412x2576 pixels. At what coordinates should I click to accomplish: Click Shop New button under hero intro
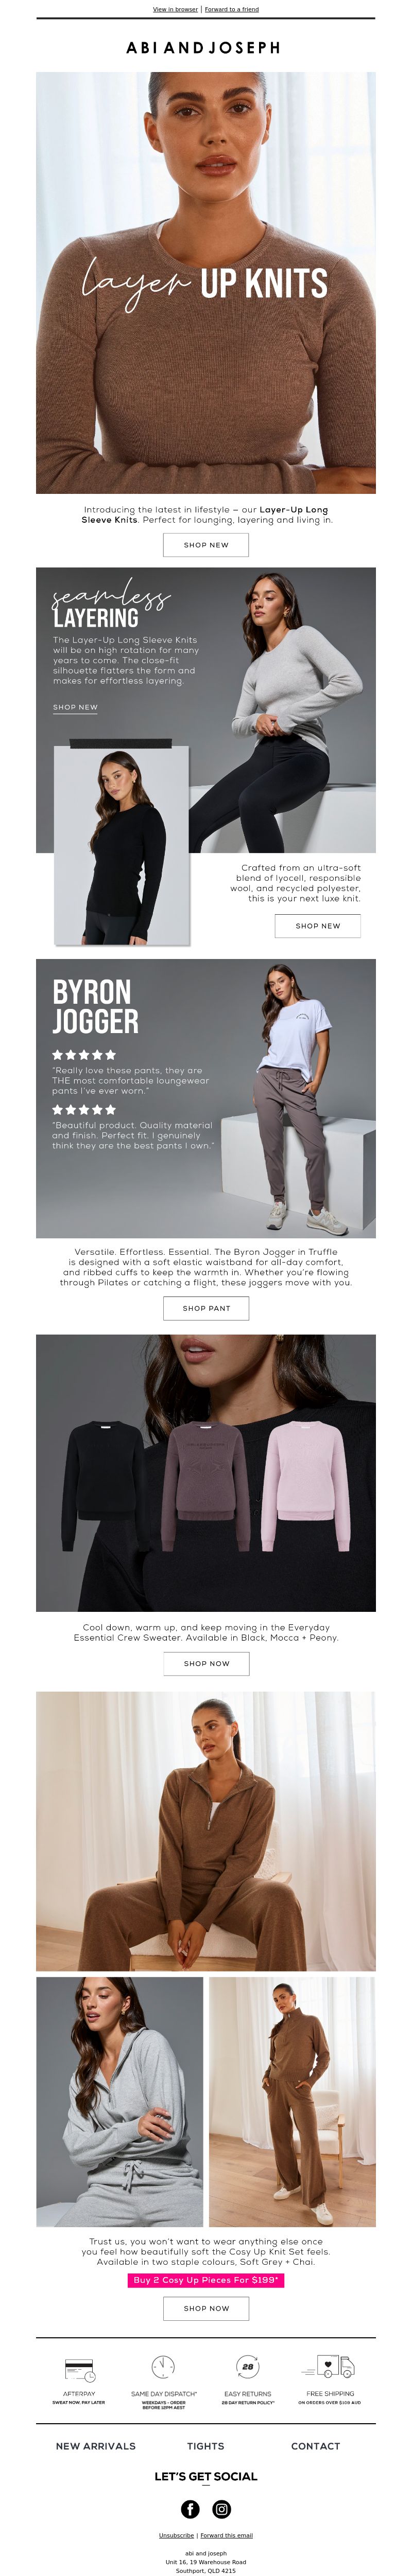coord(206,545)
